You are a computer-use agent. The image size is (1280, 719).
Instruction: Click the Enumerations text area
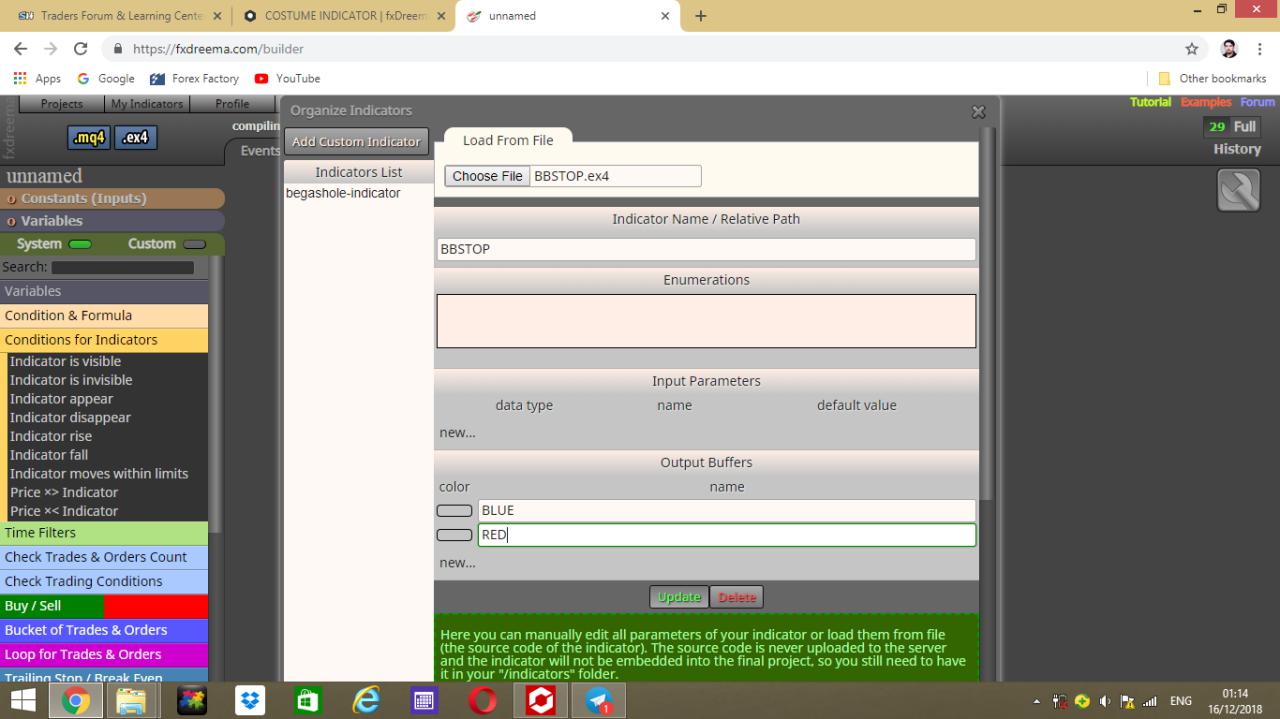pos(706,321)
